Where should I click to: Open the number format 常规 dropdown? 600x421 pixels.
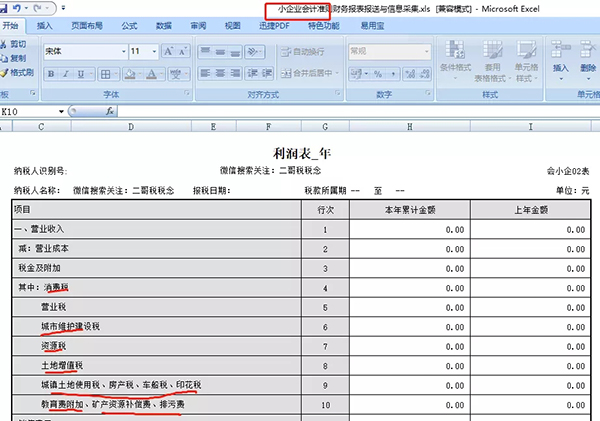click(x=427, y=51)
